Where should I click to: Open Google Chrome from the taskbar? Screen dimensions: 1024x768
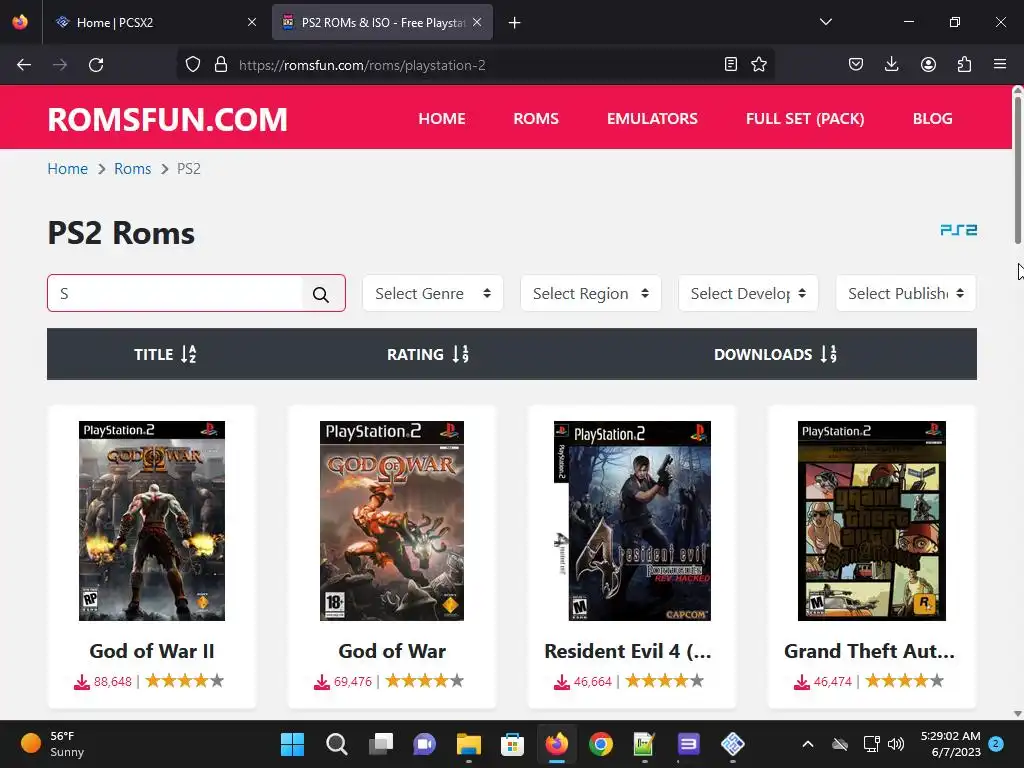click(601, 744)
